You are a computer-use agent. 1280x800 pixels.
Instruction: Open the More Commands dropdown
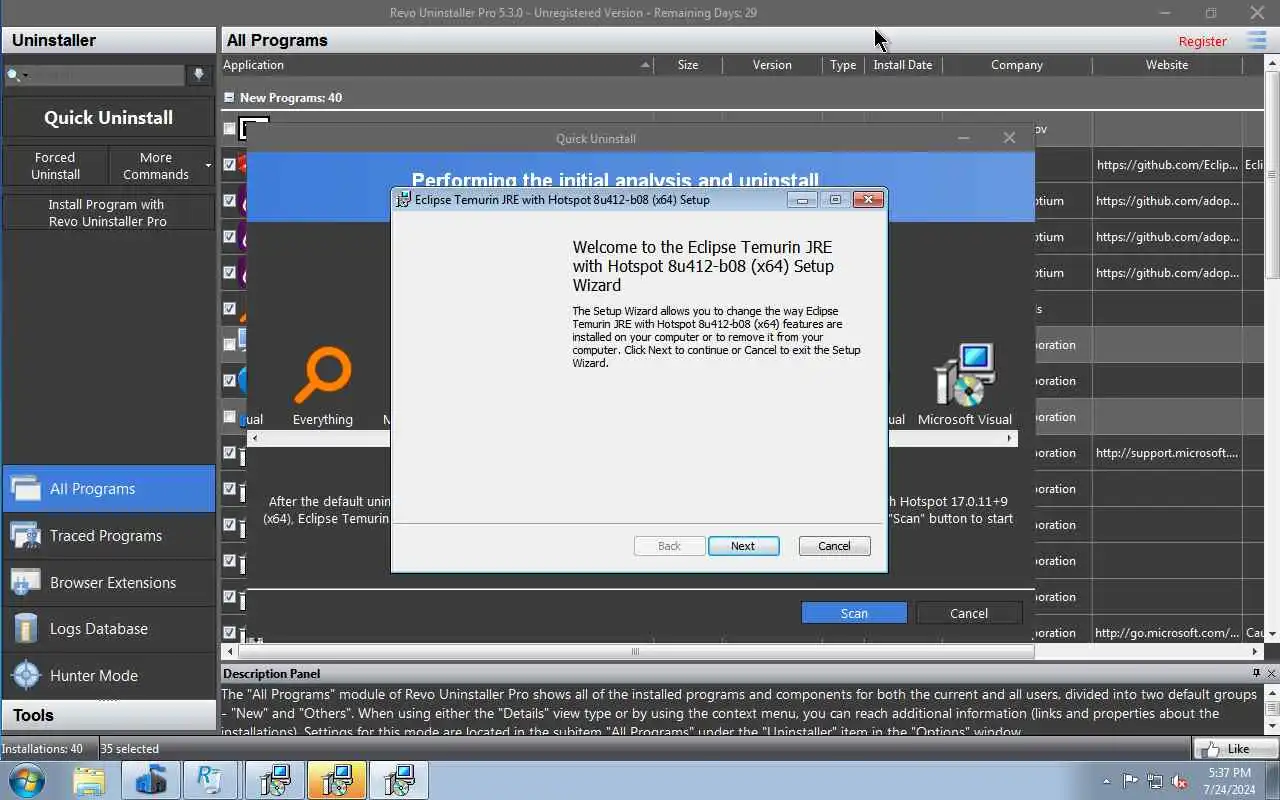click(162, 165)
